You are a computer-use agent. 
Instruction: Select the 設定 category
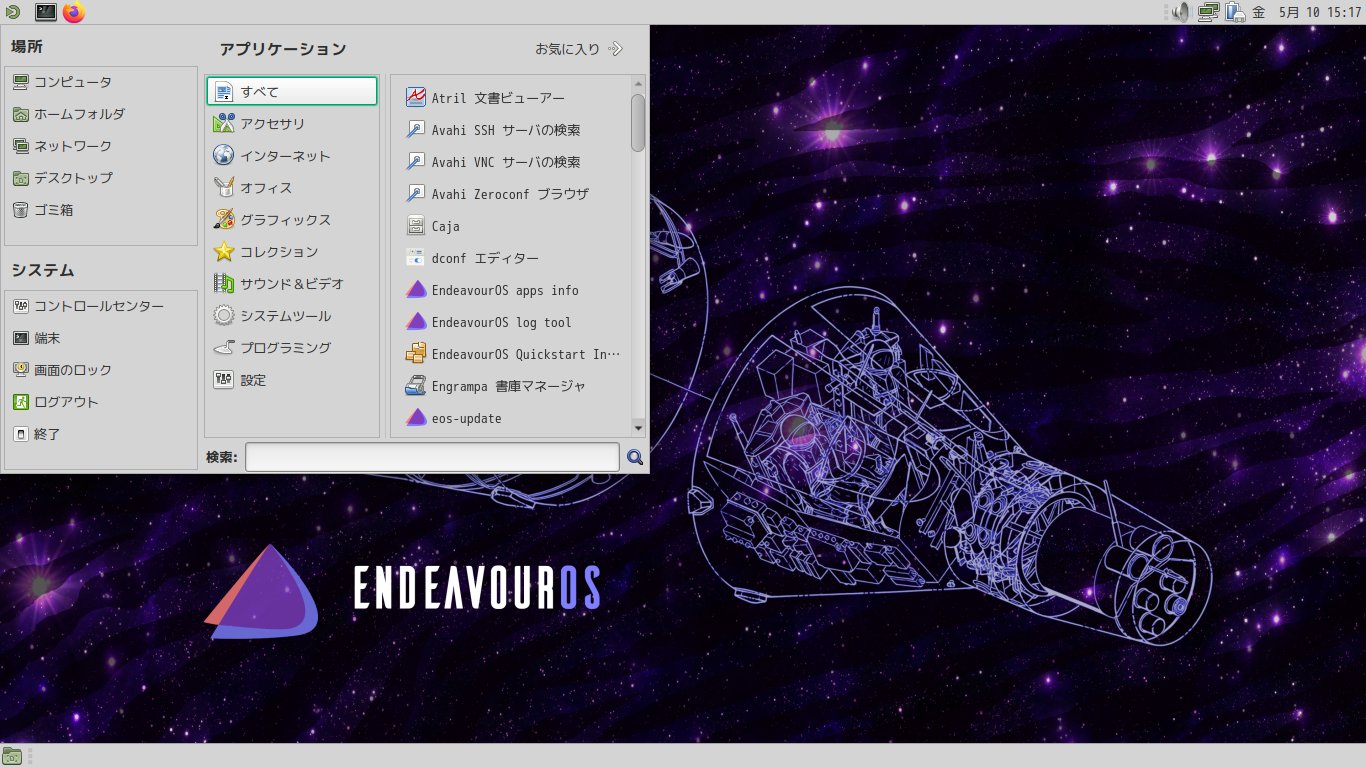292,380
